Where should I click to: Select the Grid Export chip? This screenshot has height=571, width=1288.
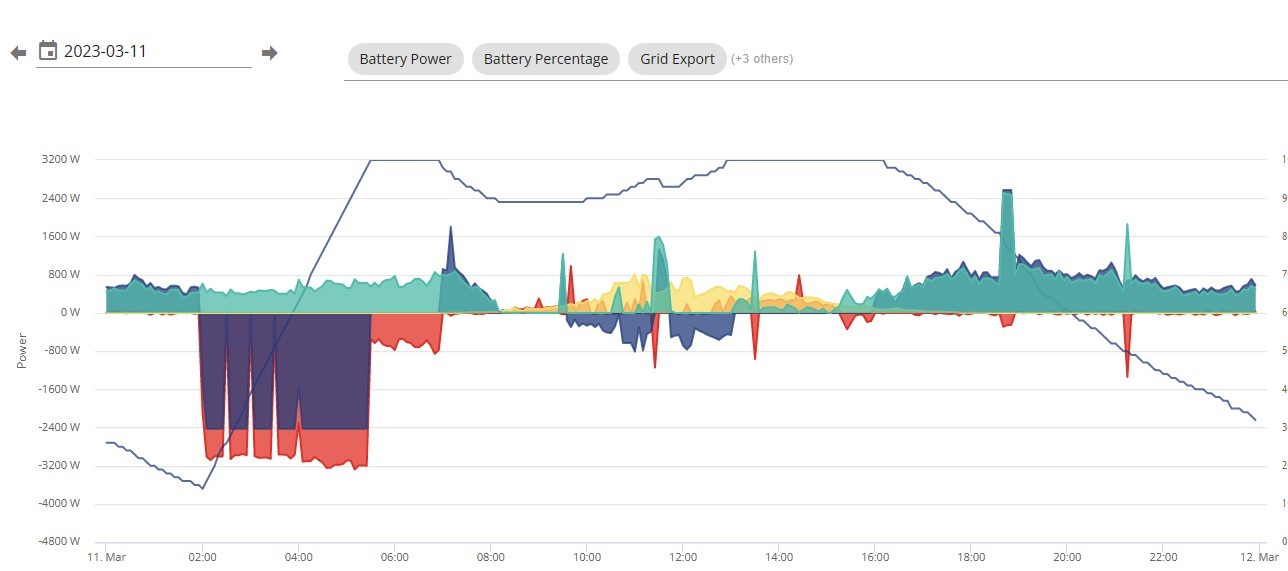(677, 59)
